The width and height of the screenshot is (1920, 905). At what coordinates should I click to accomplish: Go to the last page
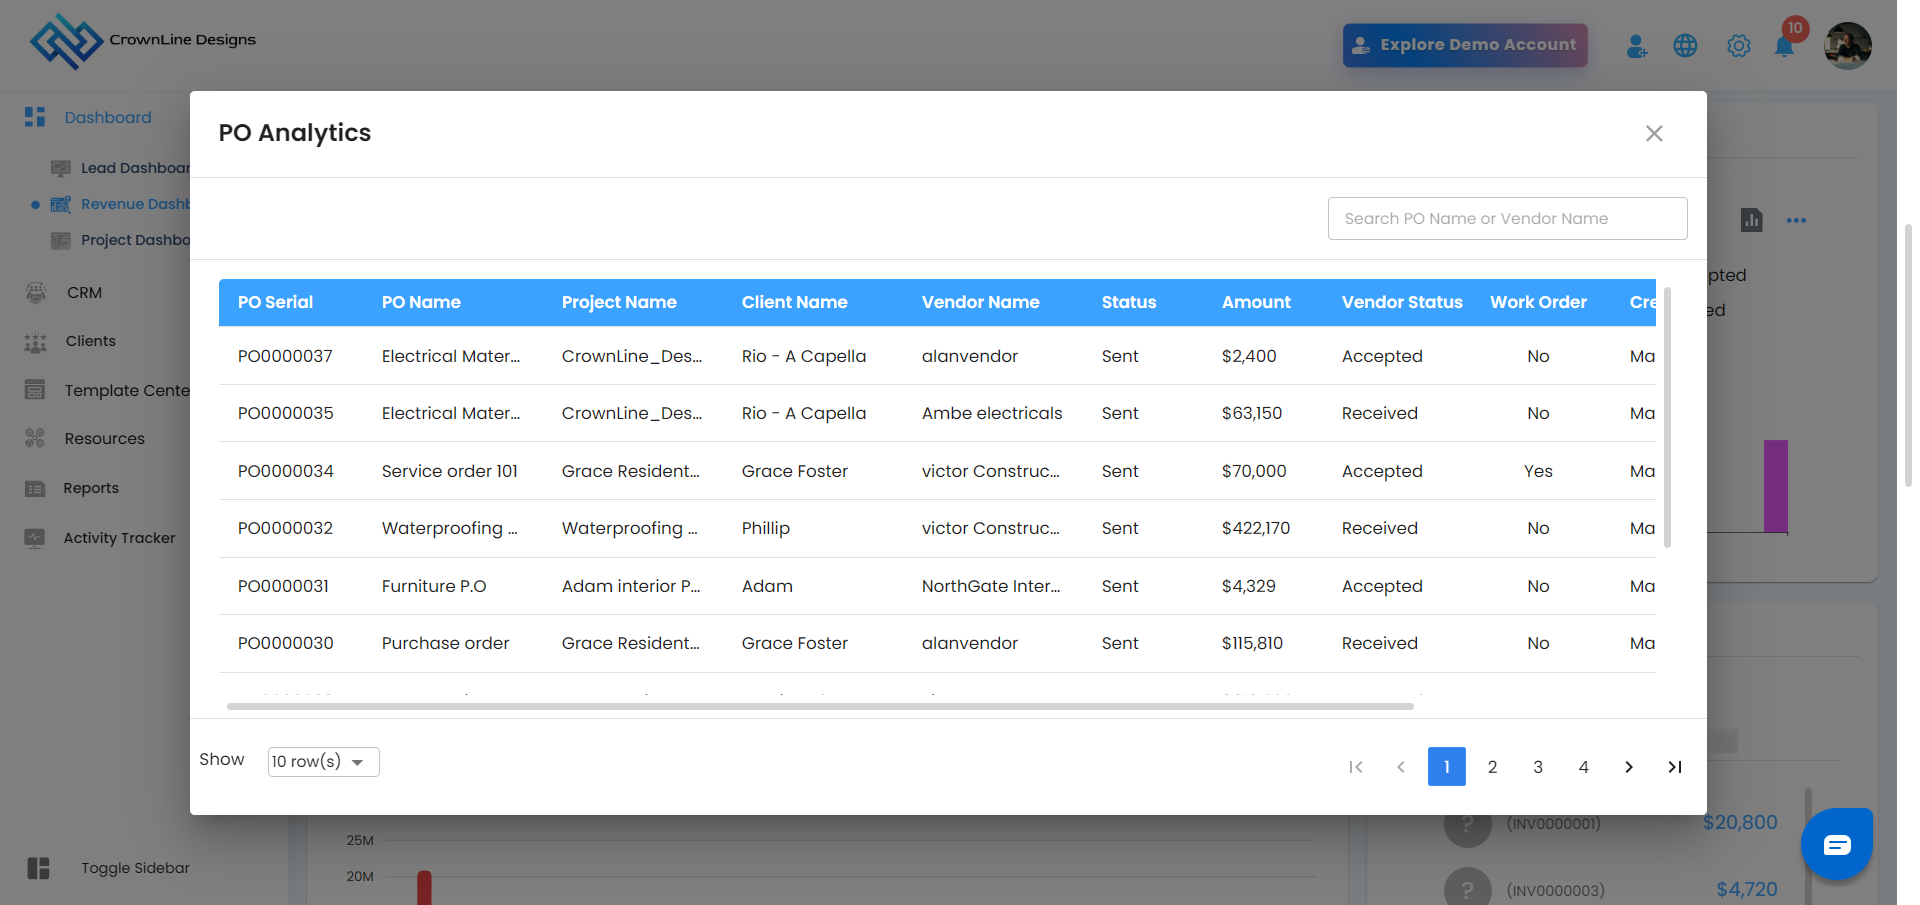pos(1674,767)
